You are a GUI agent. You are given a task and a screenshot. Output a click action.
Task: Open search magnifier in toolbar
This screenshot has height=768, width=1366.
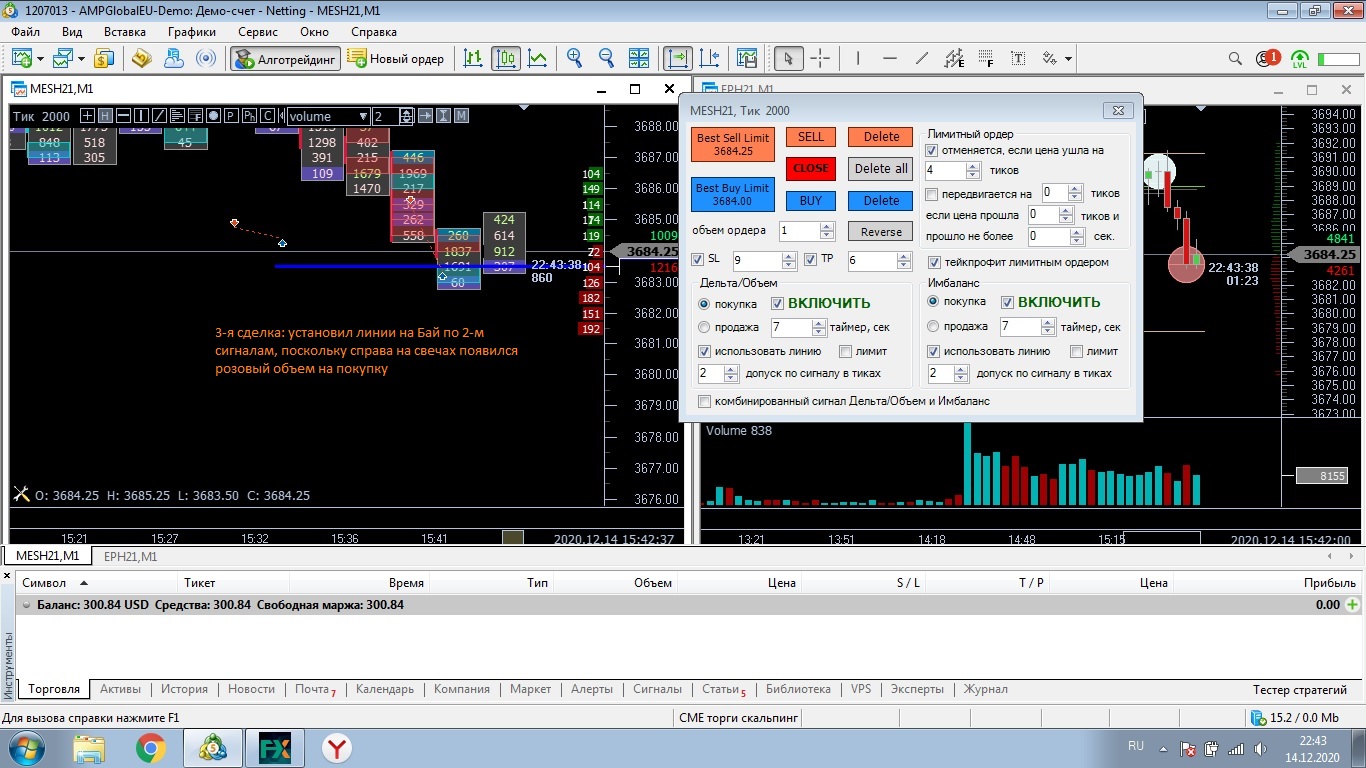click(1236, 58)
